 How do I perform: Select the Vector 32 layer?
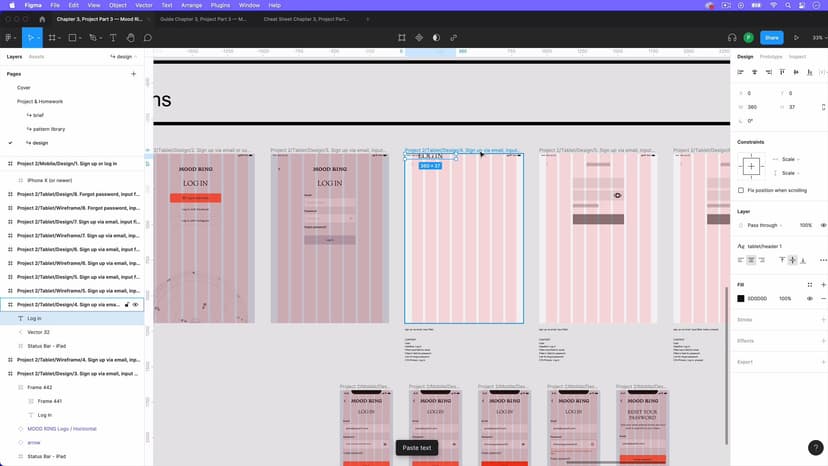38,332
